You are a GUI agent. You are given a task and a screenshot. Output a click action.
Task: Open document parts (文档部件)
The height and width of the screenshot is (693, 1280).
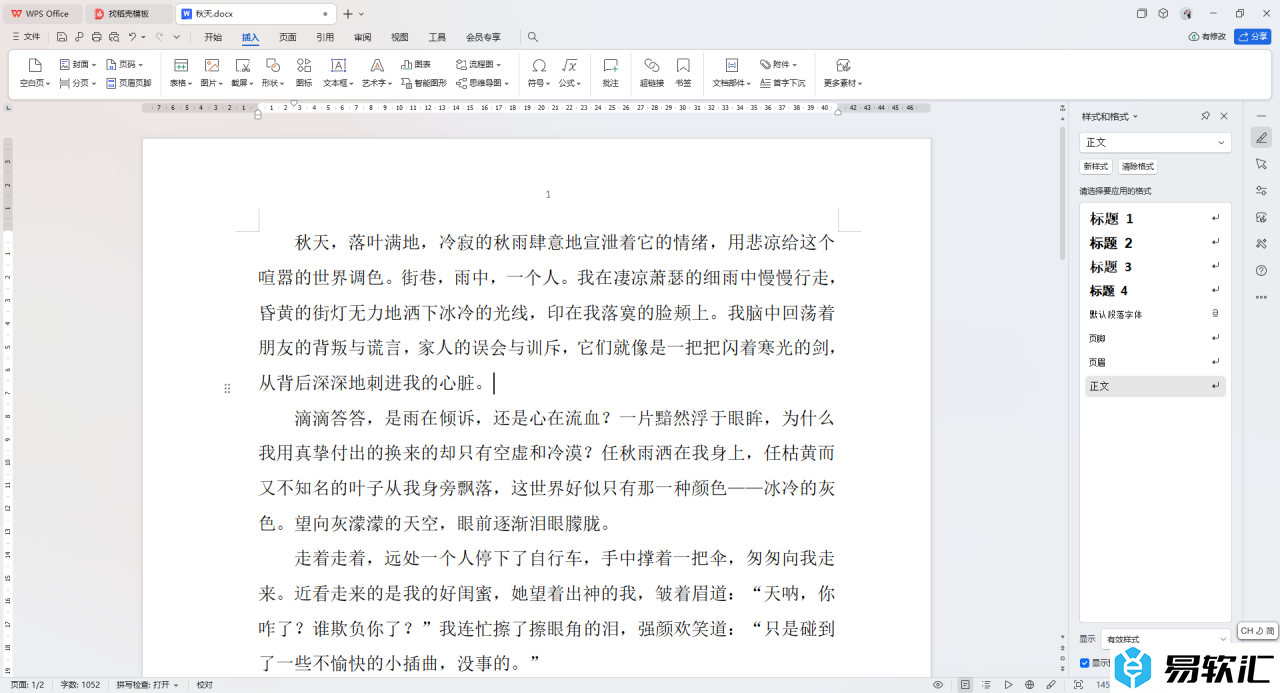click(732, 73)
